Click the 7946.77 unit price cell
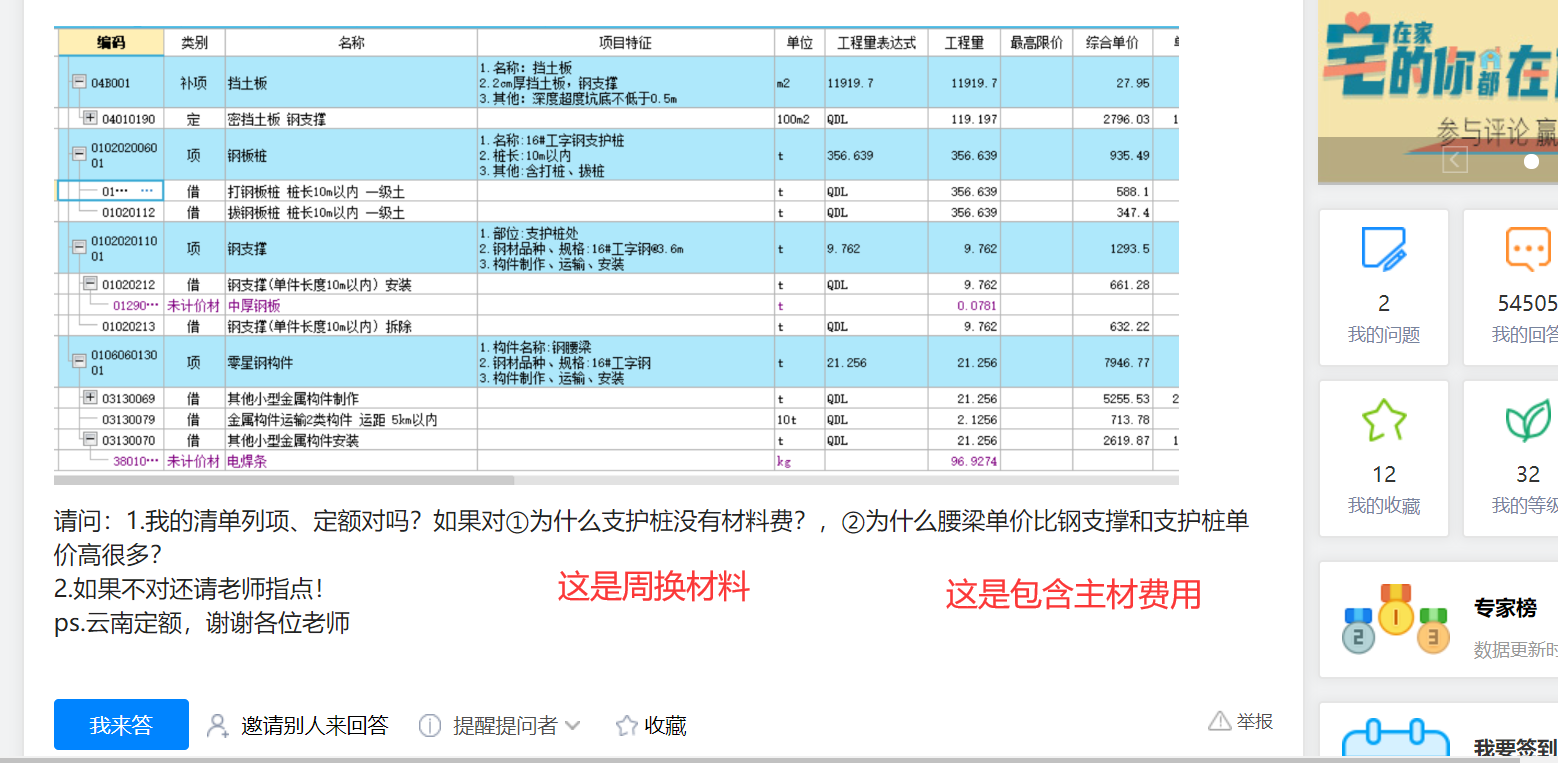 [x=1112, y=362]
